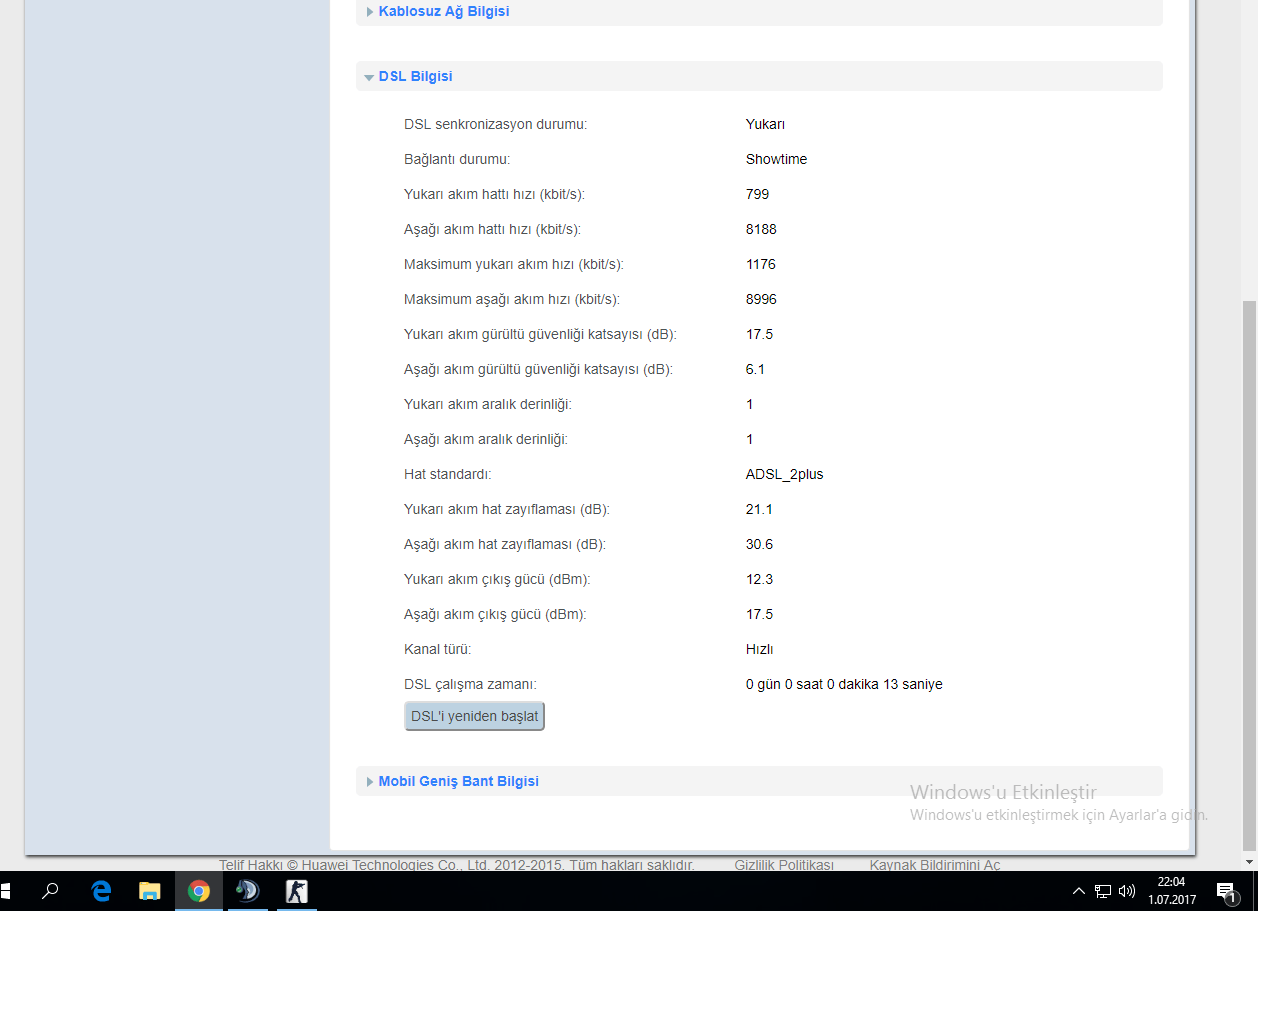Viewport: 1280px width, 1024px height.
Task: Select the upstream rate value '799'
Action: tap(757, 194)
